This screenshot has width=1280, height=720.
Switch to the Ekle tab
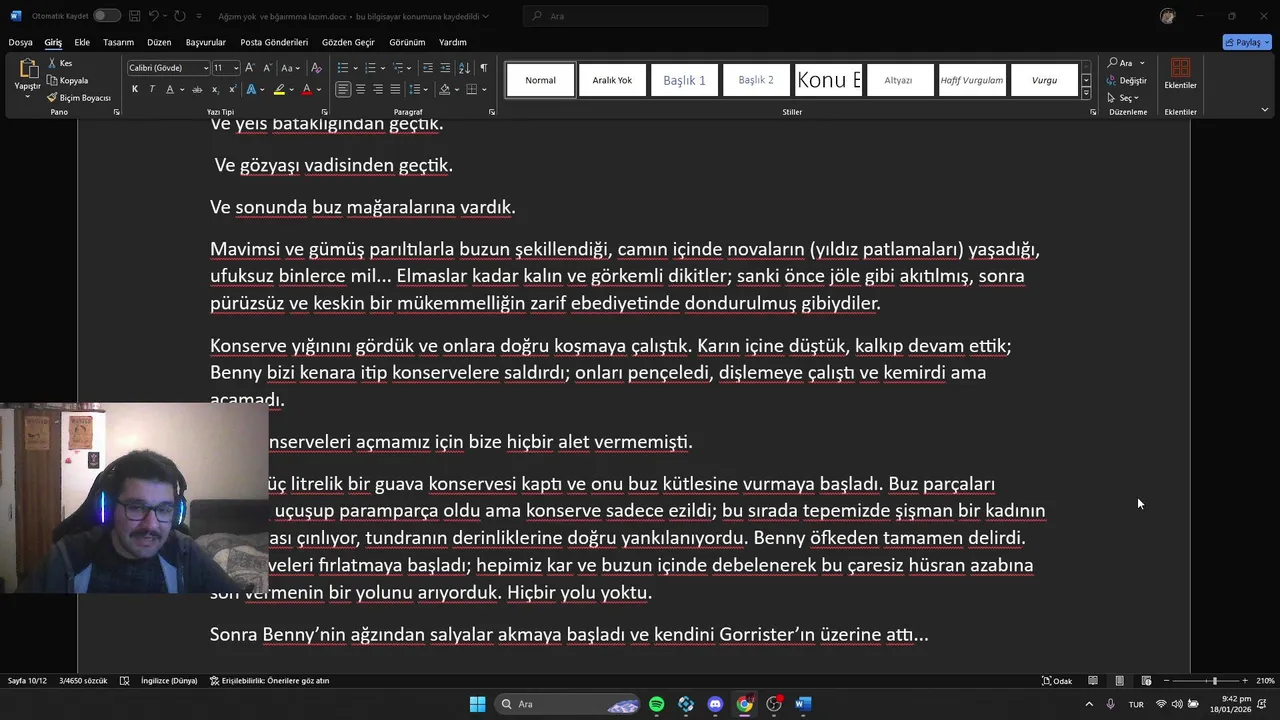[x=82, y=43]
